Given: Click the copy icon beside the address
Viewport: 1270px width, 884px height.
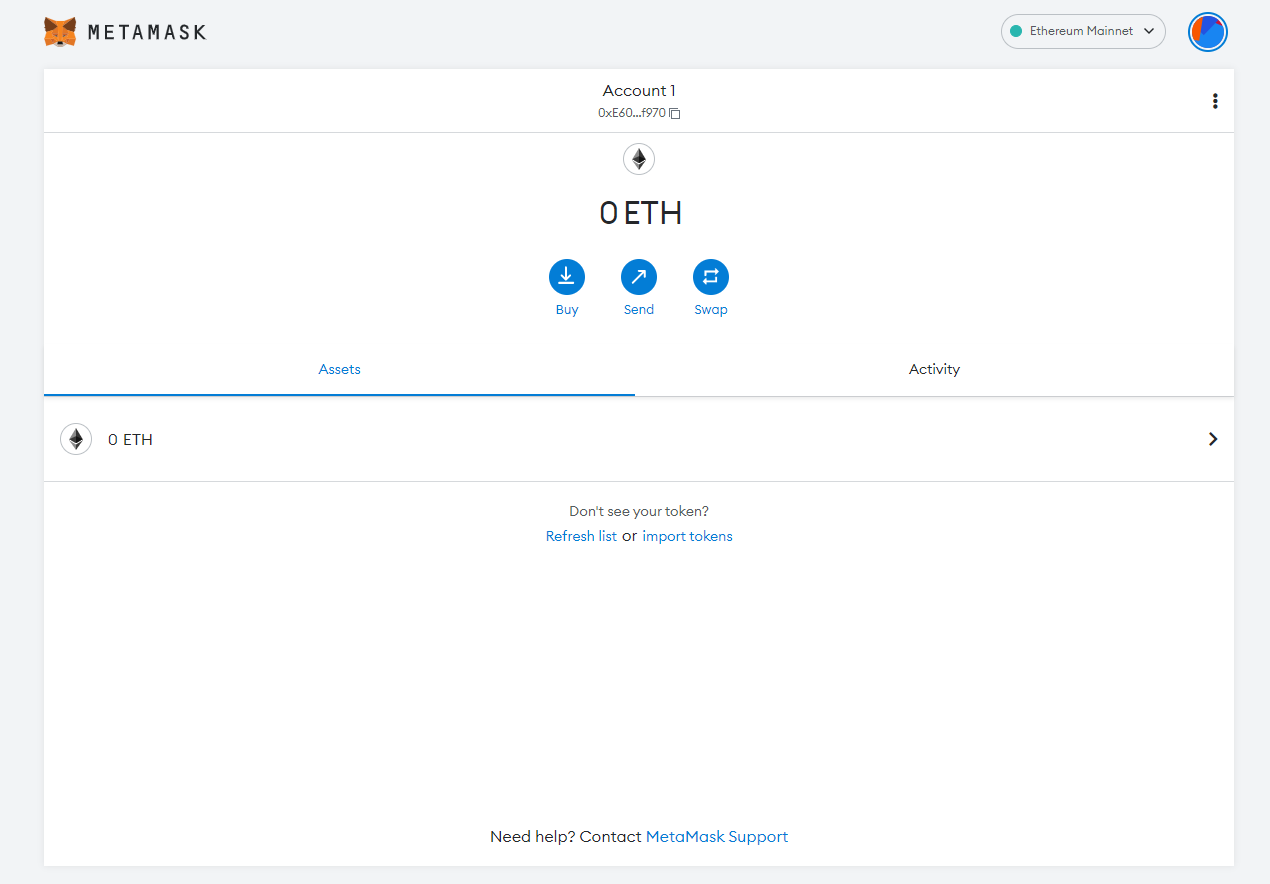Looking at the screenshot, I should tap(675, 114).
